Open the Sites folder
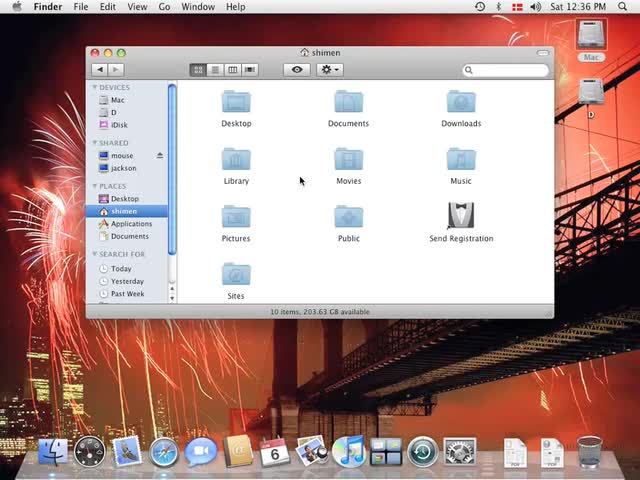 click(x=236, y=274)
